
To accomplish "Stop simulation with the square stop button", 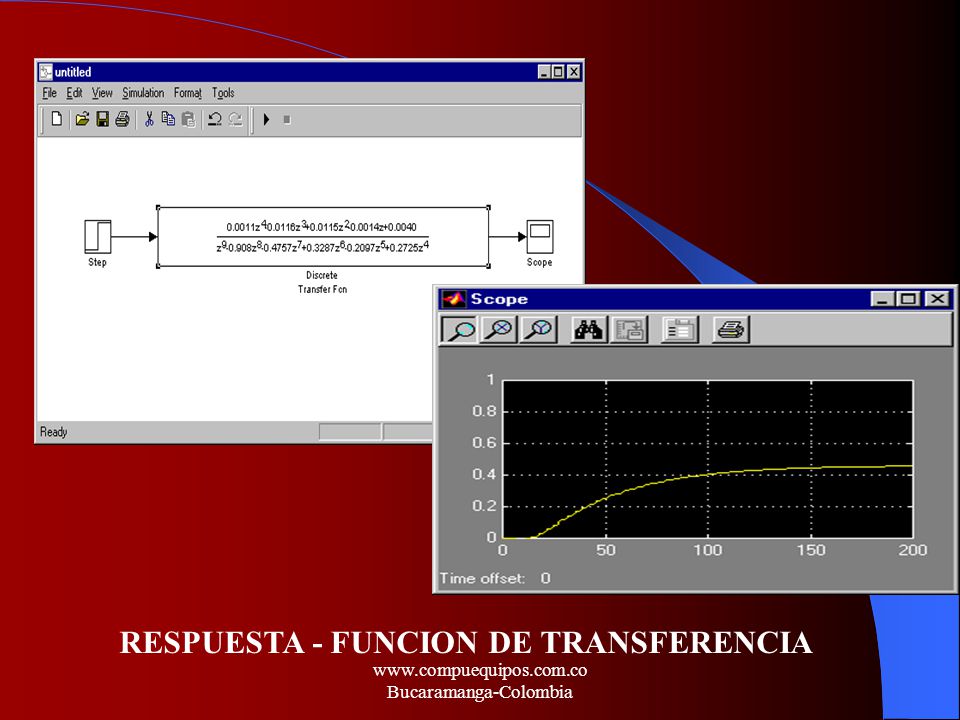I will pyautogui.click(x=287, y=120).
